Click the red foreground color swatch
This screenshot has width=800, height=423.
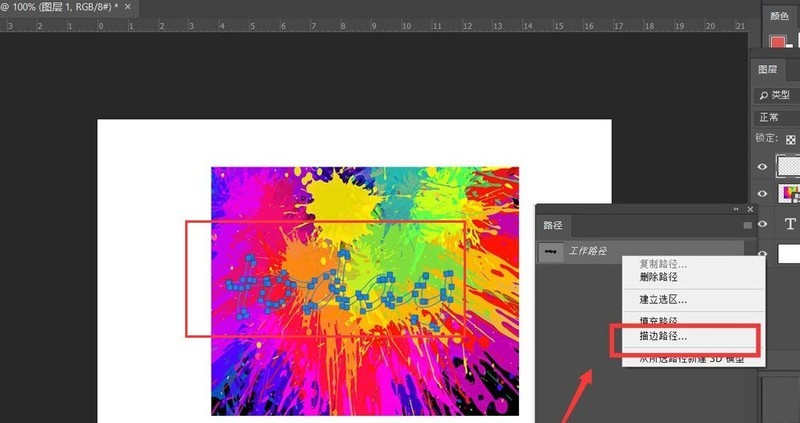[x=778, y=43]
